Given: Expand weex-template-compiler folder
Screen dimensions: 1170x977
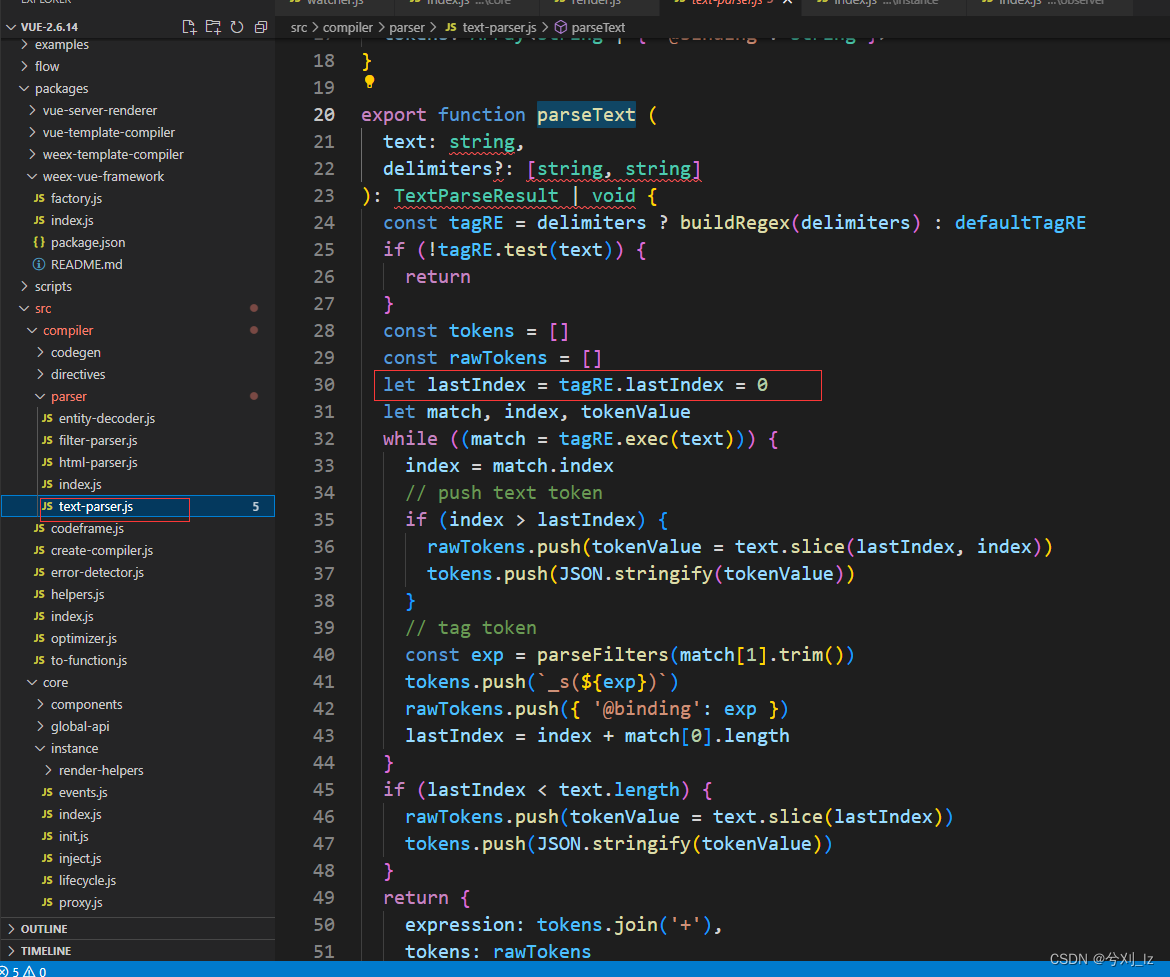Looking at the screenshot, I should (32, 154).
